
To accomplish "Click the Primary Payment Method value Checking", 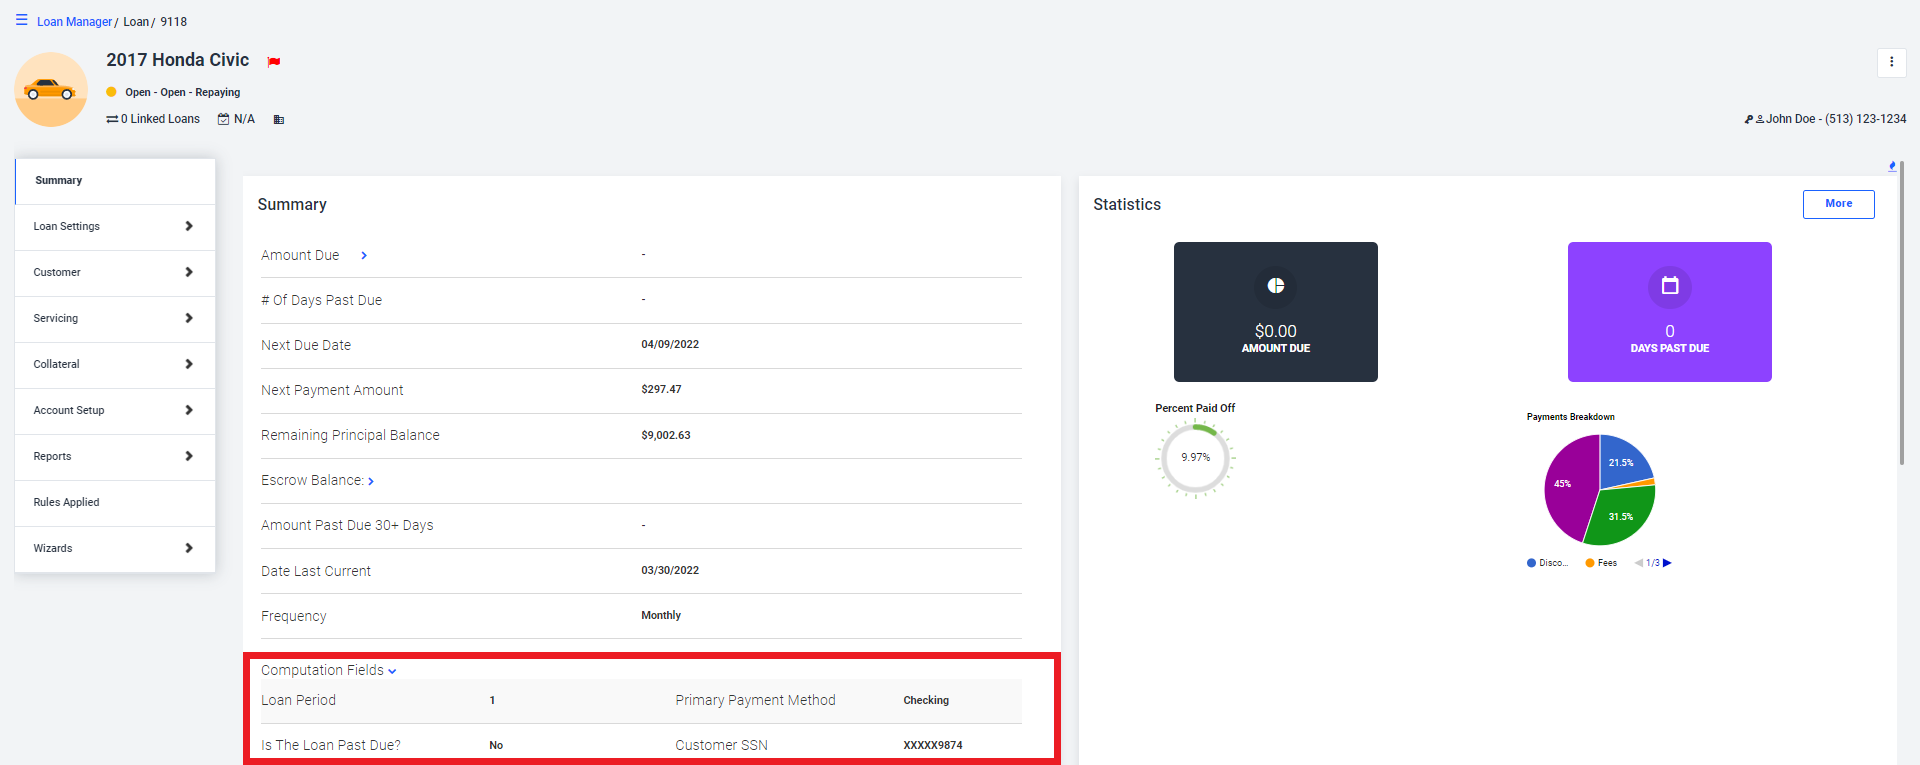I will point(926,701).
